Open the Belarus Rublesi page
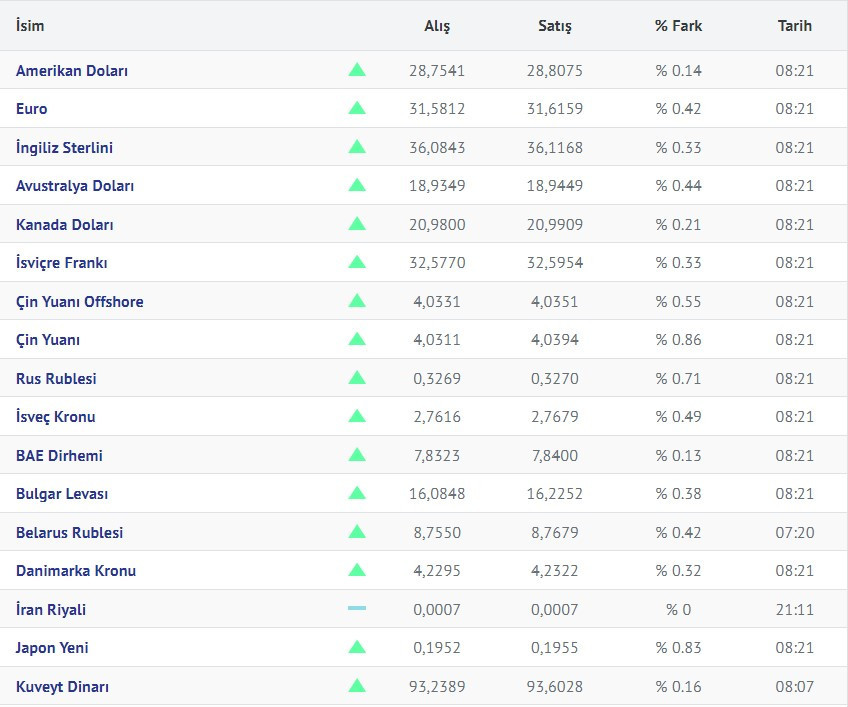The image size is (848, 707). pos(69,533)
